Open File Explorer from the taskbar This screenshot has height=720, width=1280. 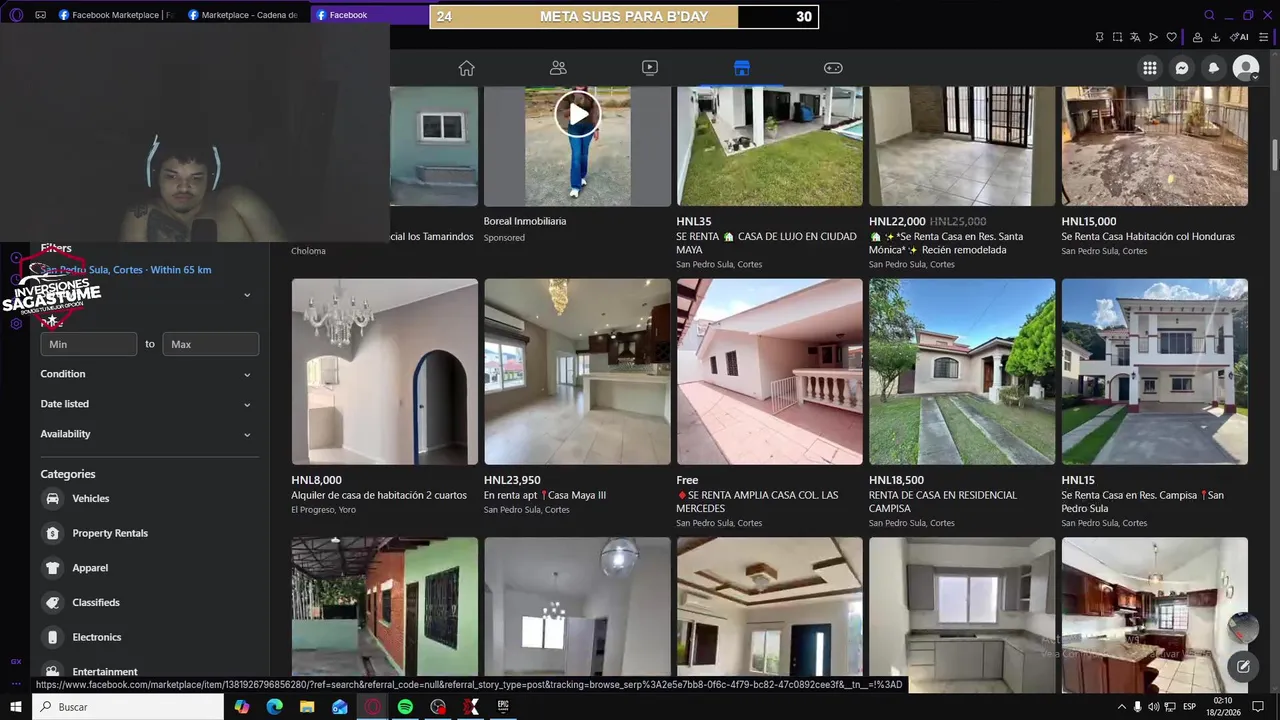point(307,707)
